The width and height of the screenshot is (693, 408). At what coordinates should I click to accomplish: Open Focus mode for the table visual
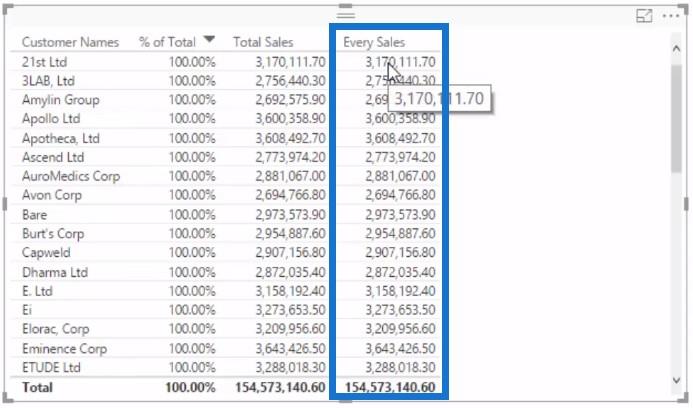(644, 16)
